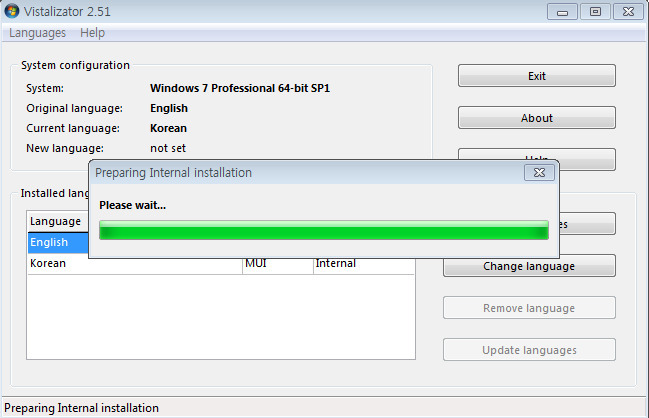Viewport: 649px width, 418px height.
Task: Click the Language column header
Action: (x=58, y=221)
